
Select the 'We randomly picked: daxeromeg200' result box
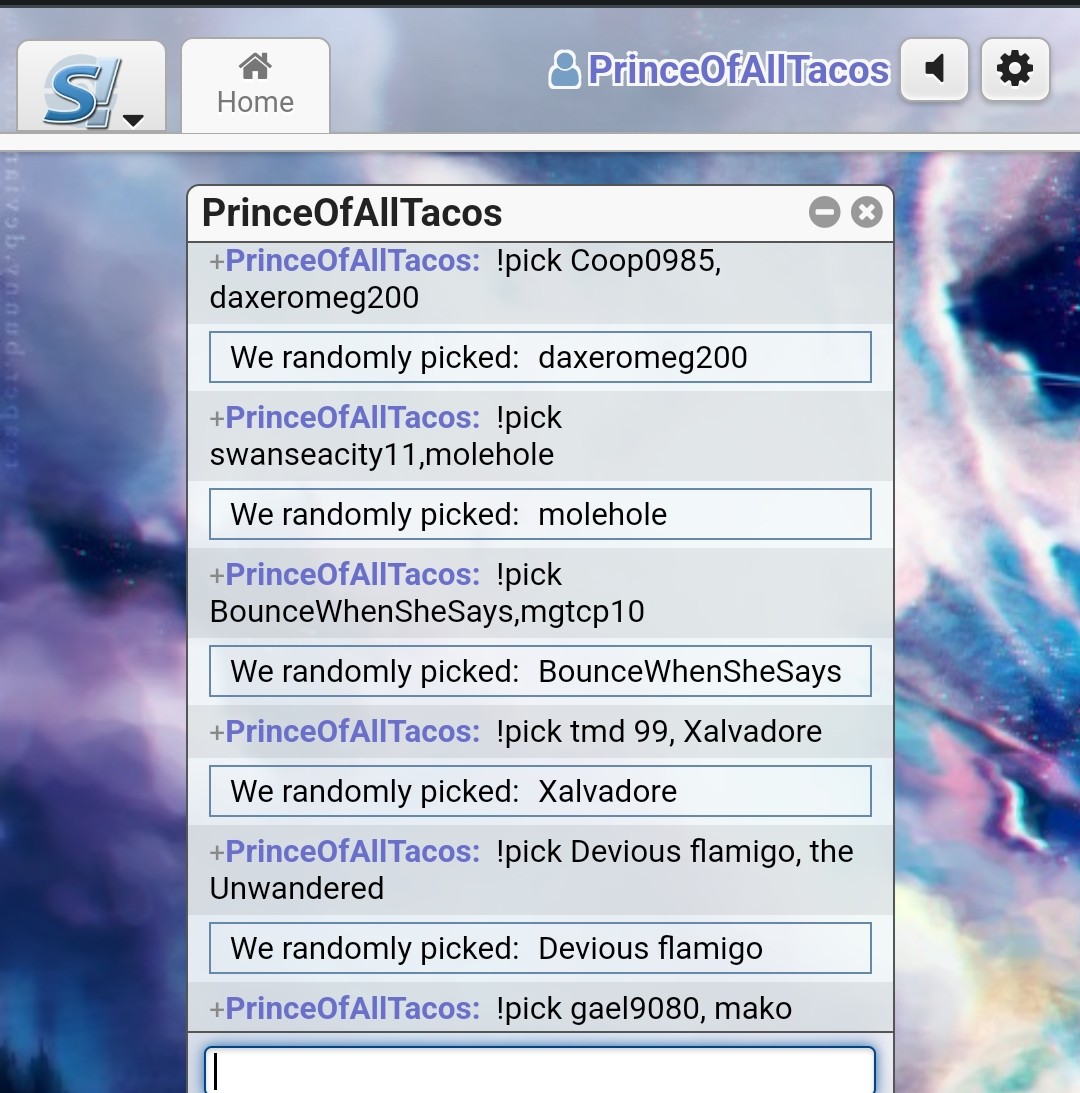(x=540, y=356)
